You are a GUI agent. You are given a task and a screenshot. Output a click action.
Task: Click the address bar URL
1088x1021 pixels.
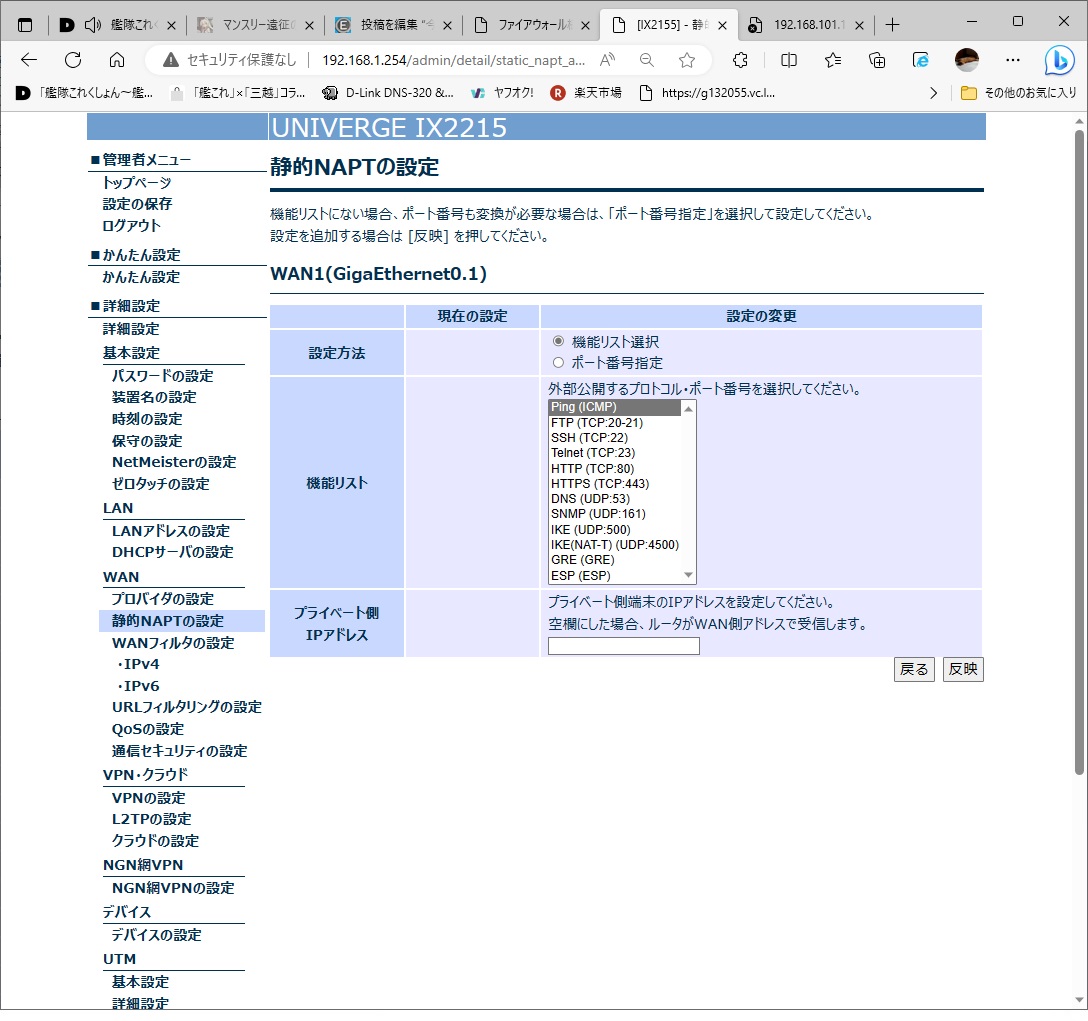454,60
